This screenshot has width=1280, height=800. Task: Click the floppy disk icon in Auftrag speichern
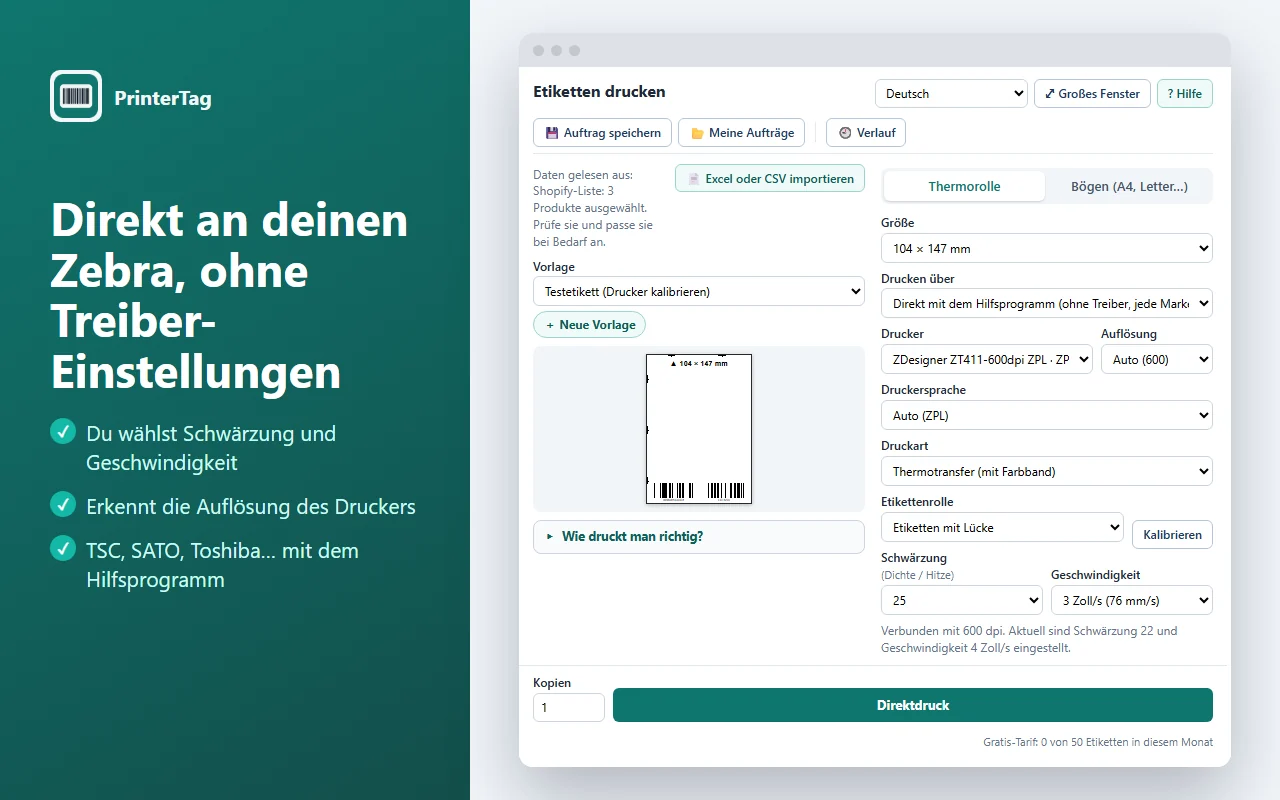[x=552, y=133]
